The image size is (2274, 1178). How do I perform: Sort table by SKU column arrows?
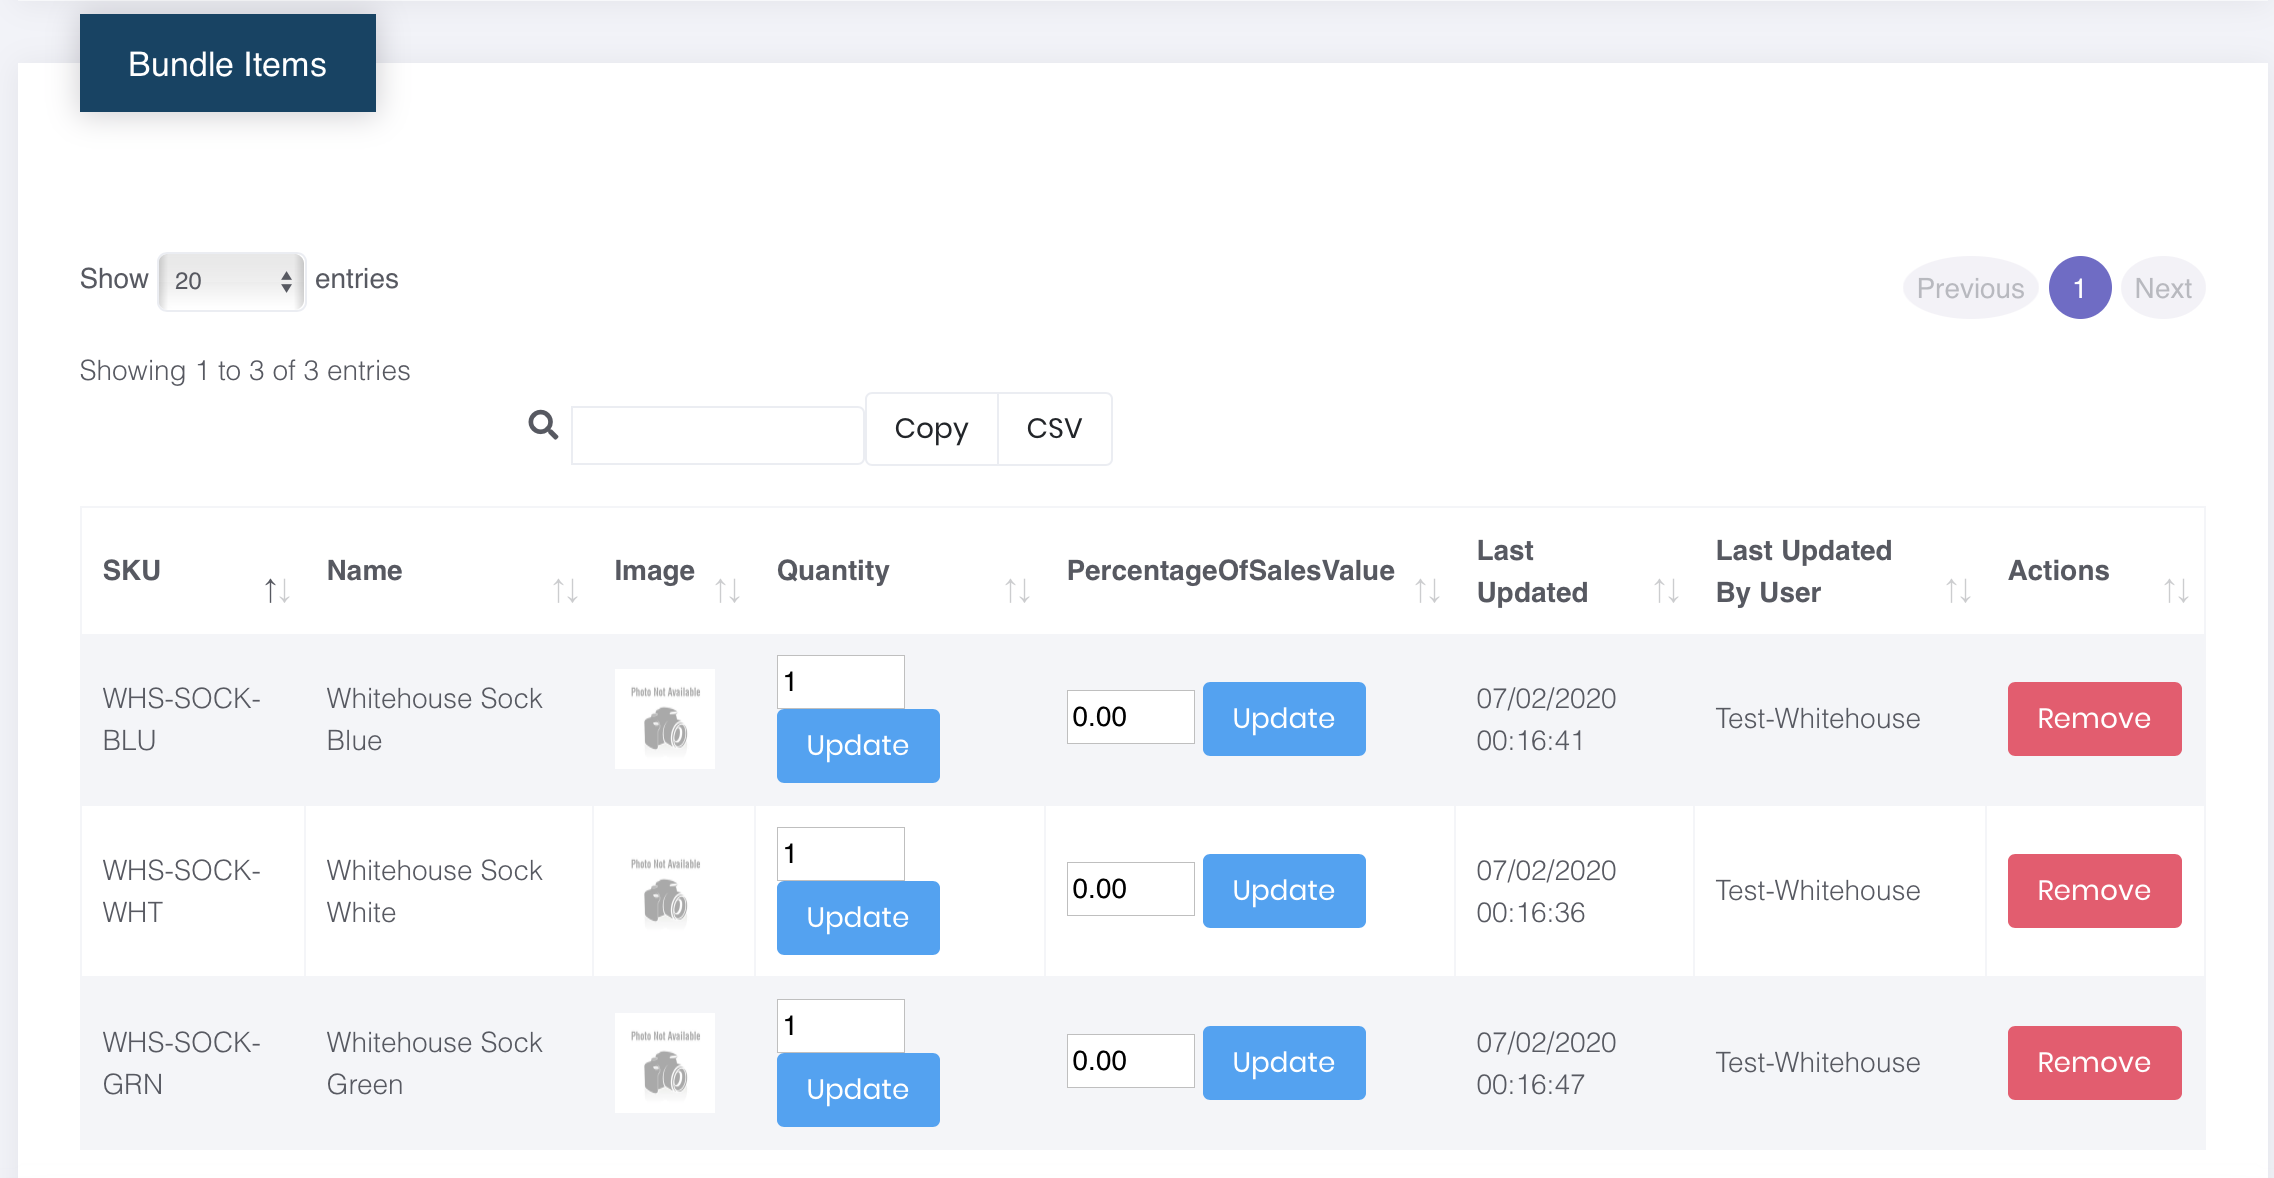277,591
